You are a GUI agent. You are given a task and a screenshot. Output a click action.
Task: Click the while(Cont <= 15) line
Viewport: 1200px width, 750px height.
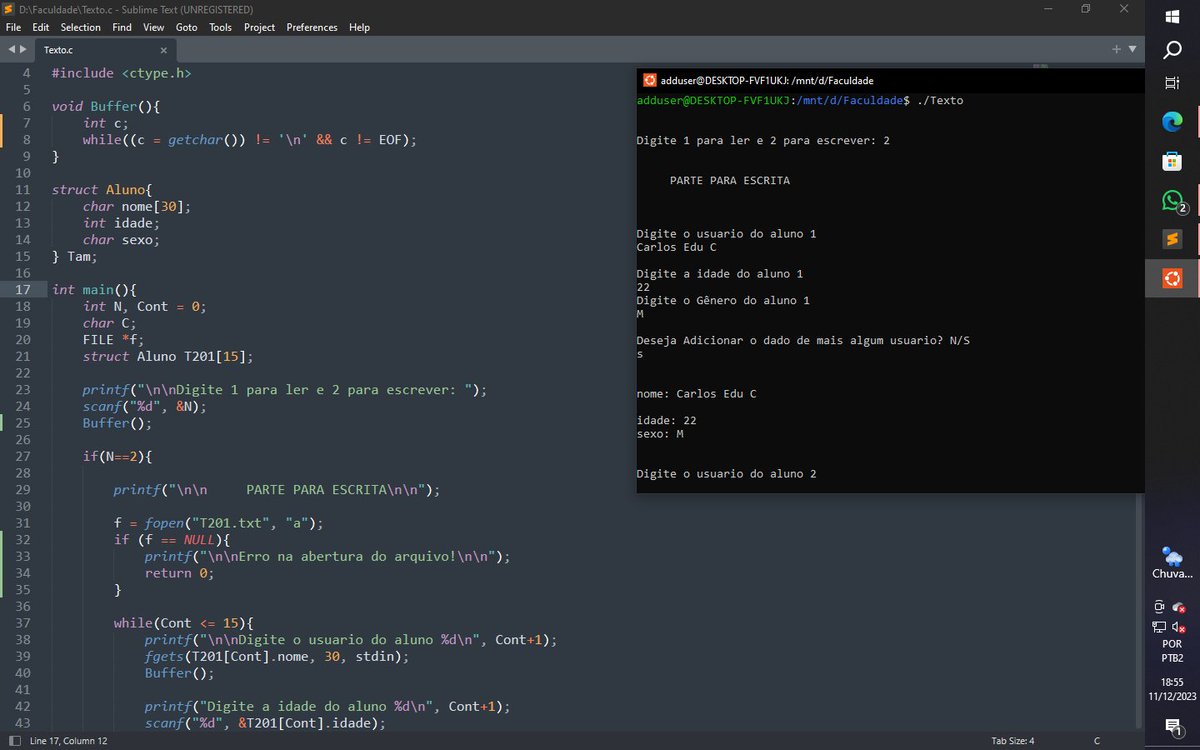pyautogui.click(x=184, y=623)
